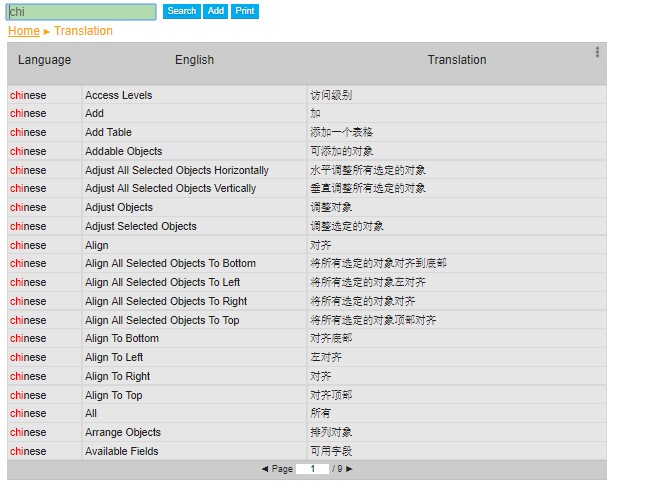Focus the search field containing 'chi'

coord(81,12)
